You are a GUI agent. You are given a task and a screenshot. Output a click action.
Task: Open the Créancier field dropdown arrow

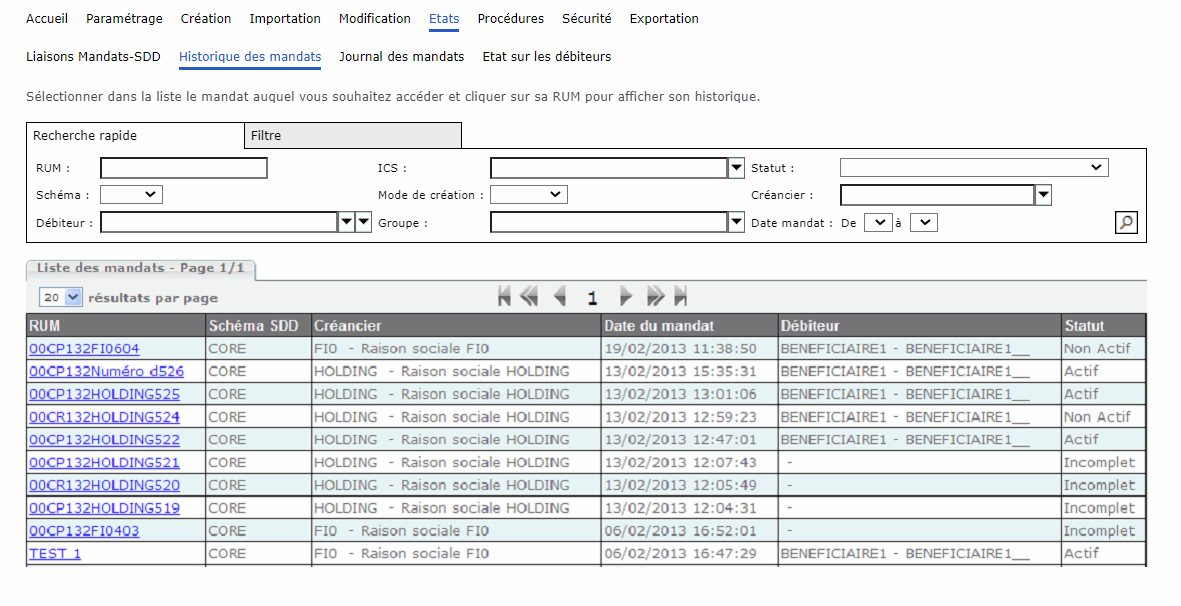tap(1043, 195)
